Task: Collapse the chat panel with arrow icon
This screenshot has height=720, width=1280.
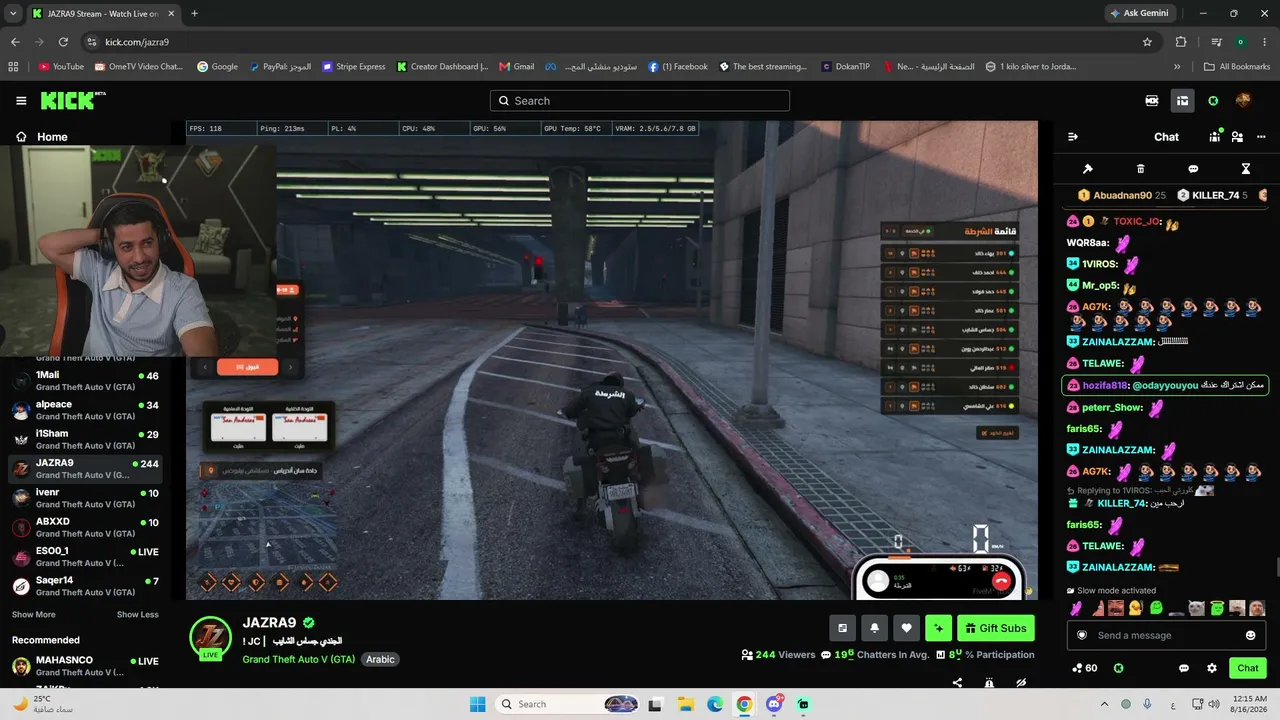Action: click(x=1073, y=137)
